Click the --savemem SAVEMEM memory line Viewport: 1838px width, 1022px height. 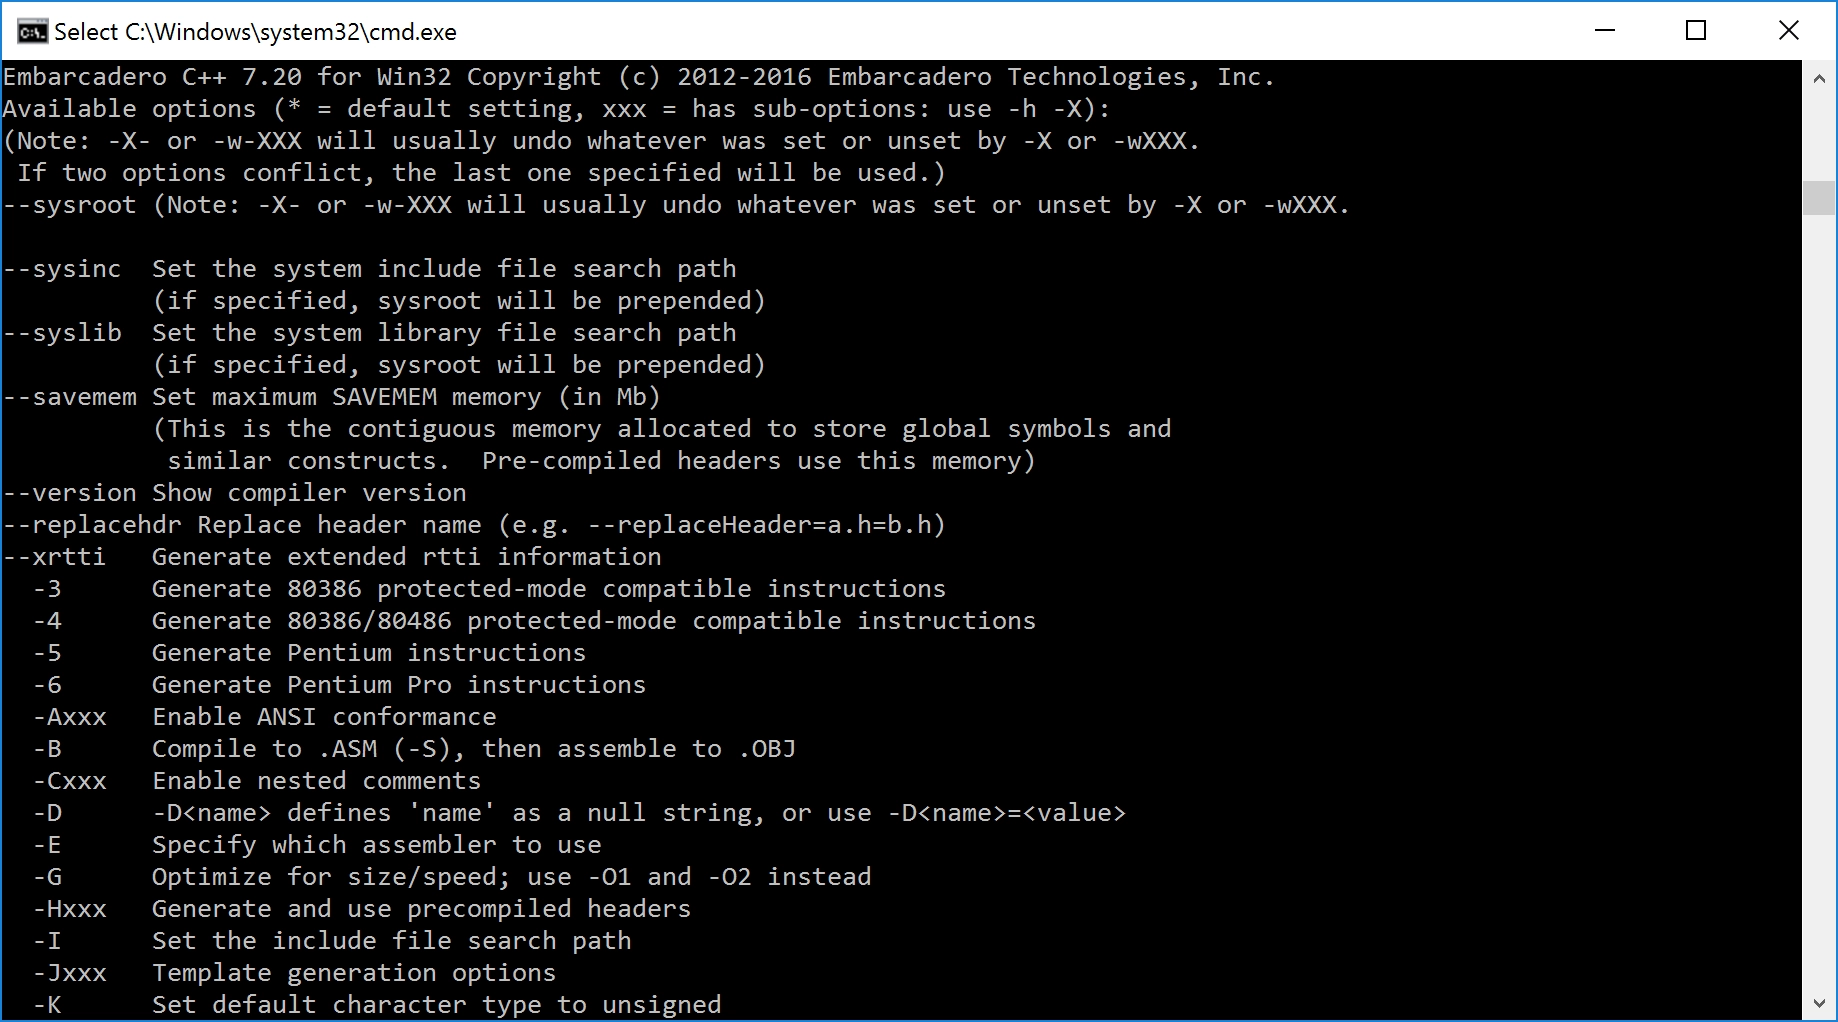pyautogui.click(x=330, y=396)
